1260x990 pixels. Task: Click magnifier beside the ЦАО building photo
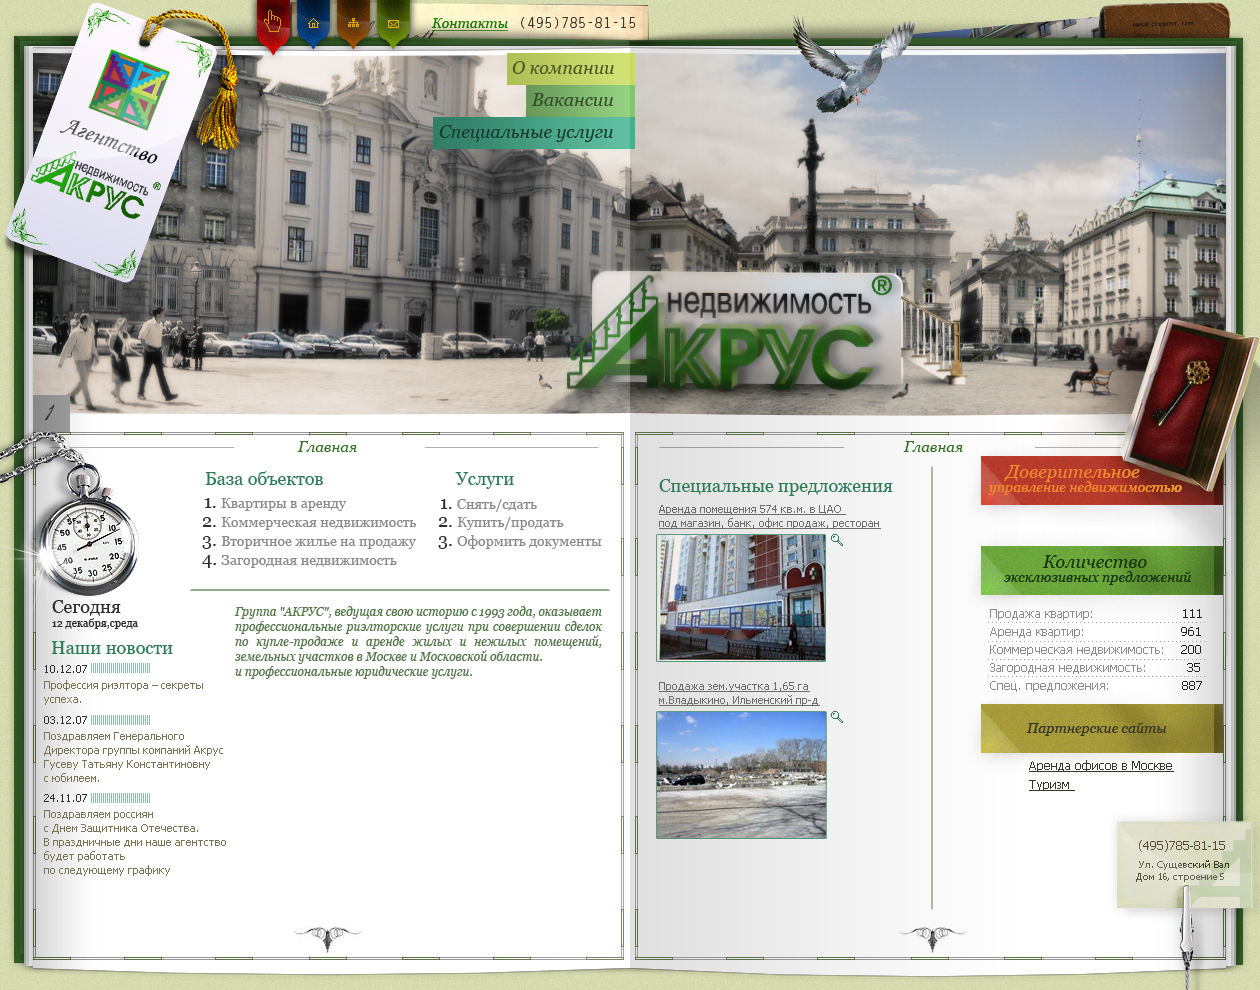tap(837, 540)
